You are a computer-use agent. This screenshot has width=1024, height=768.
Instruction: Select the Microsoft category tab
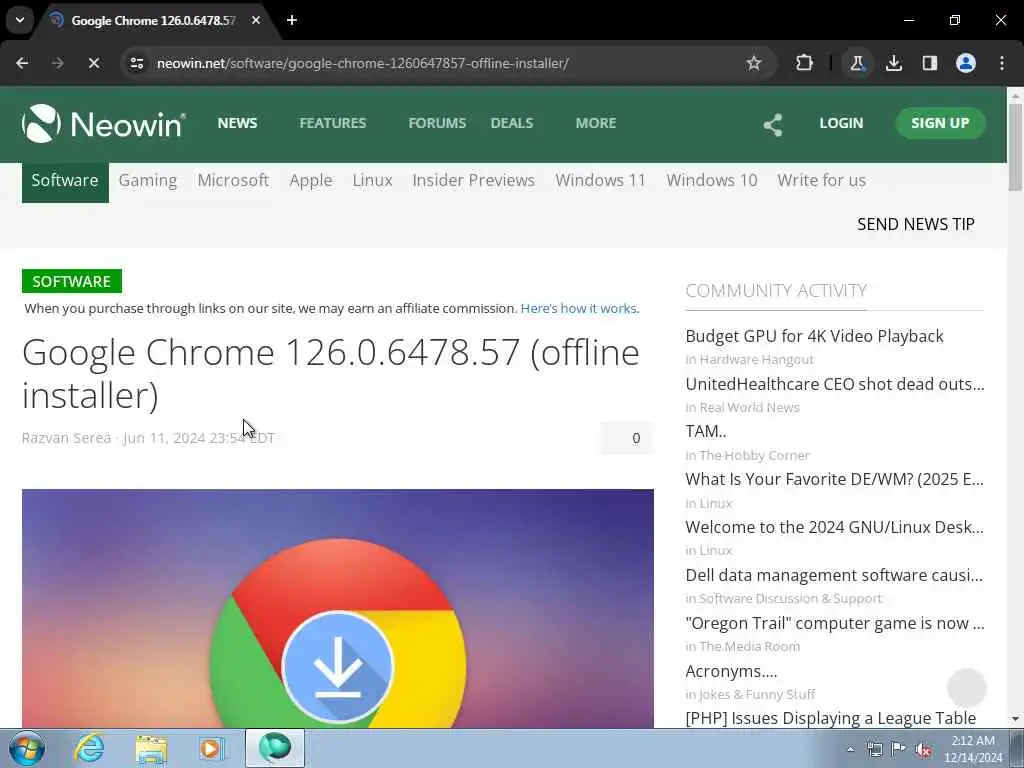pyautogui.click(x=233, y=180)
